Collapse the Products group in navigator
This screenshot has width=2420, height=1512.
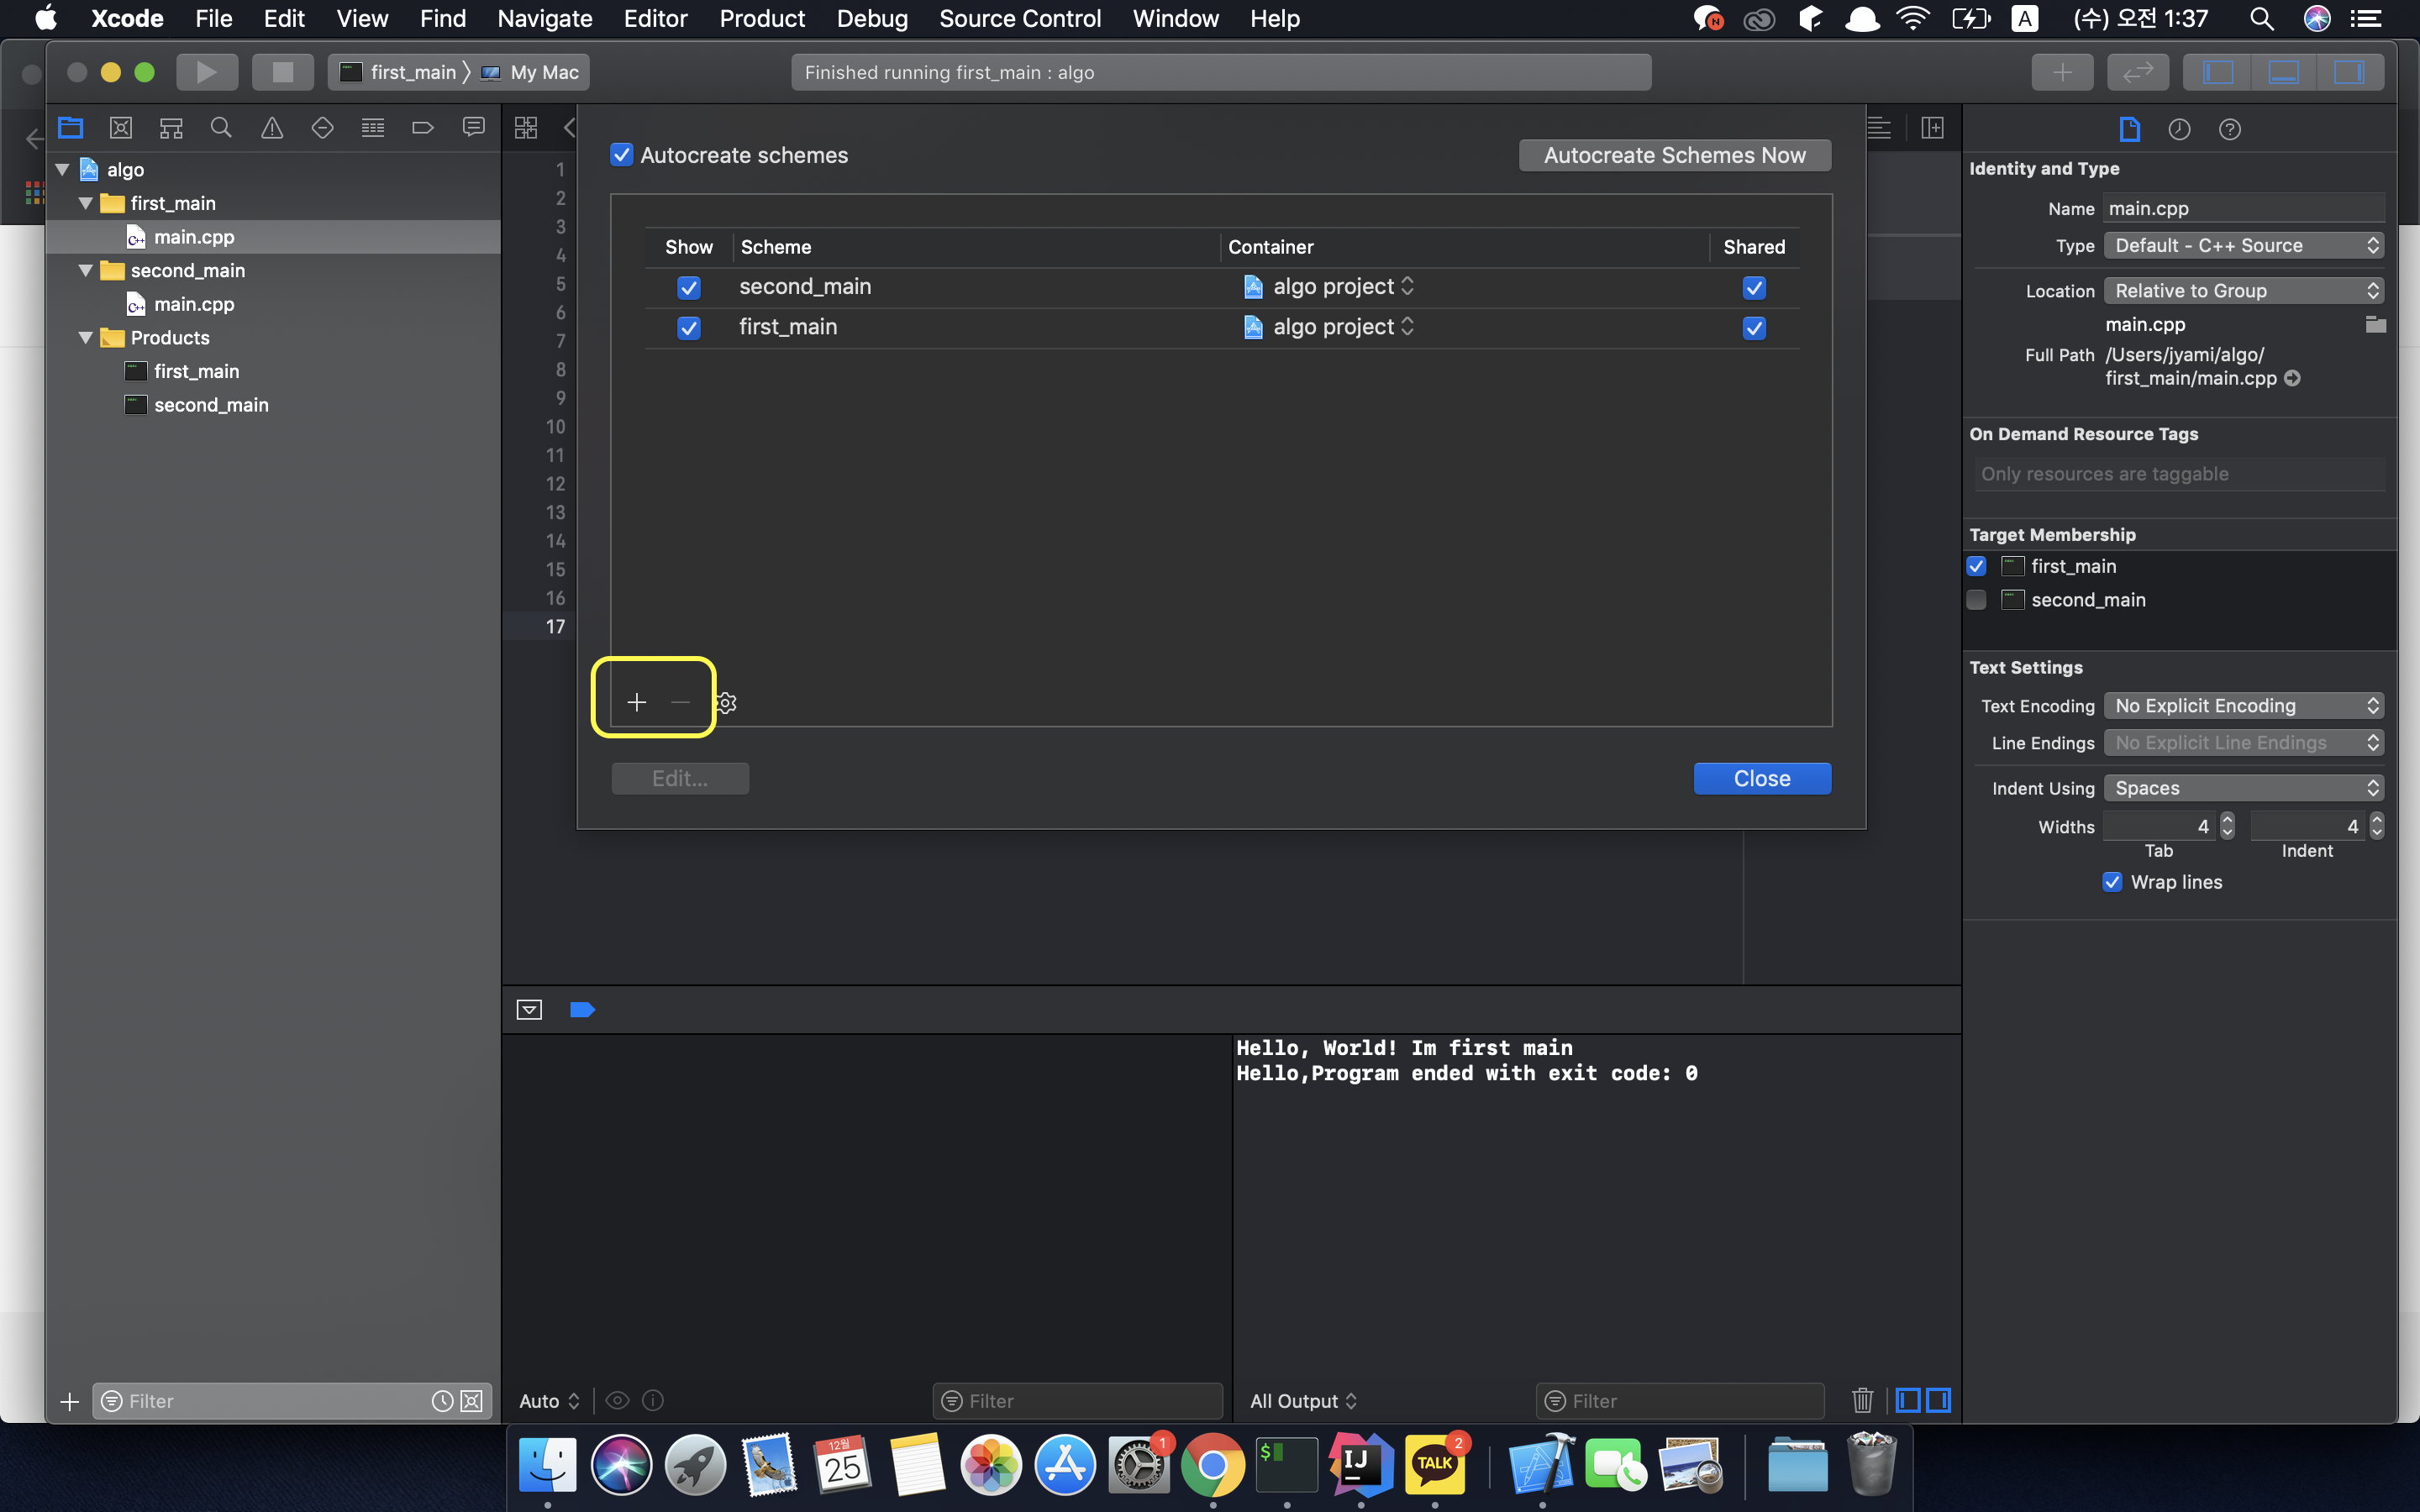tap(86, 338)
